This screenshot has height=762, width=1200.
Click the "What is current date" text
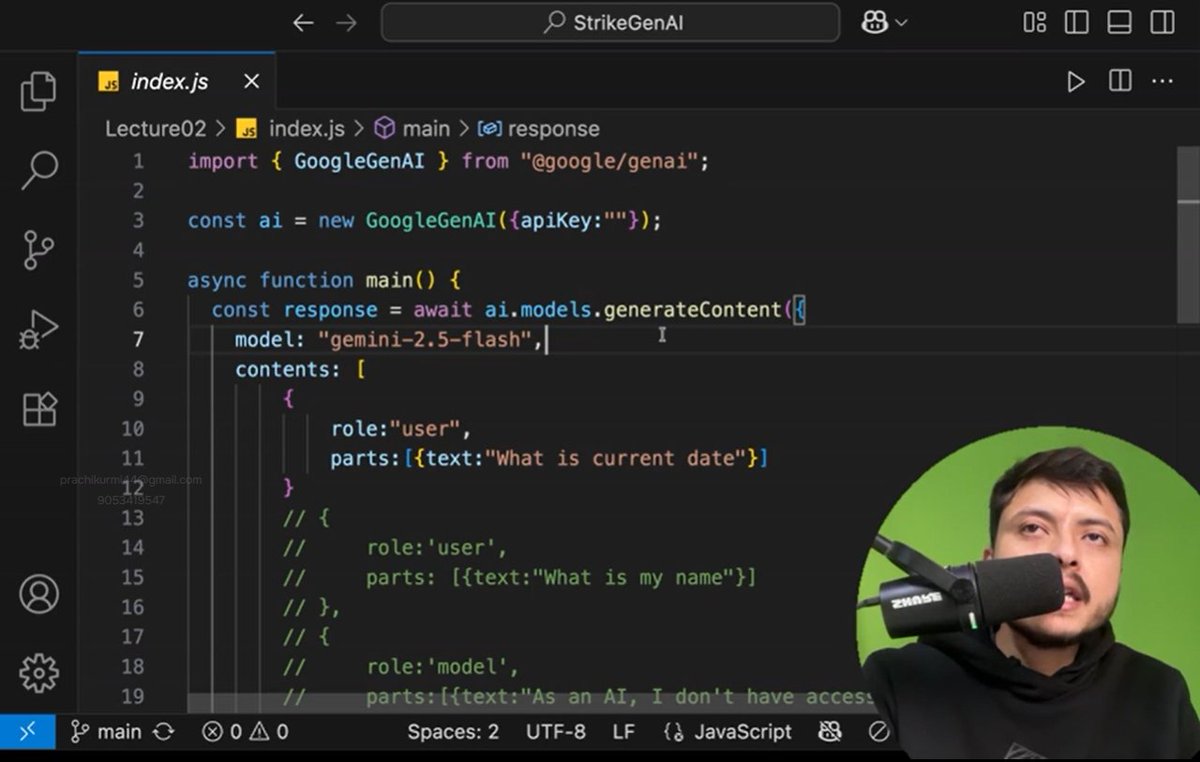pyautogui.click(x=617, y=459)
